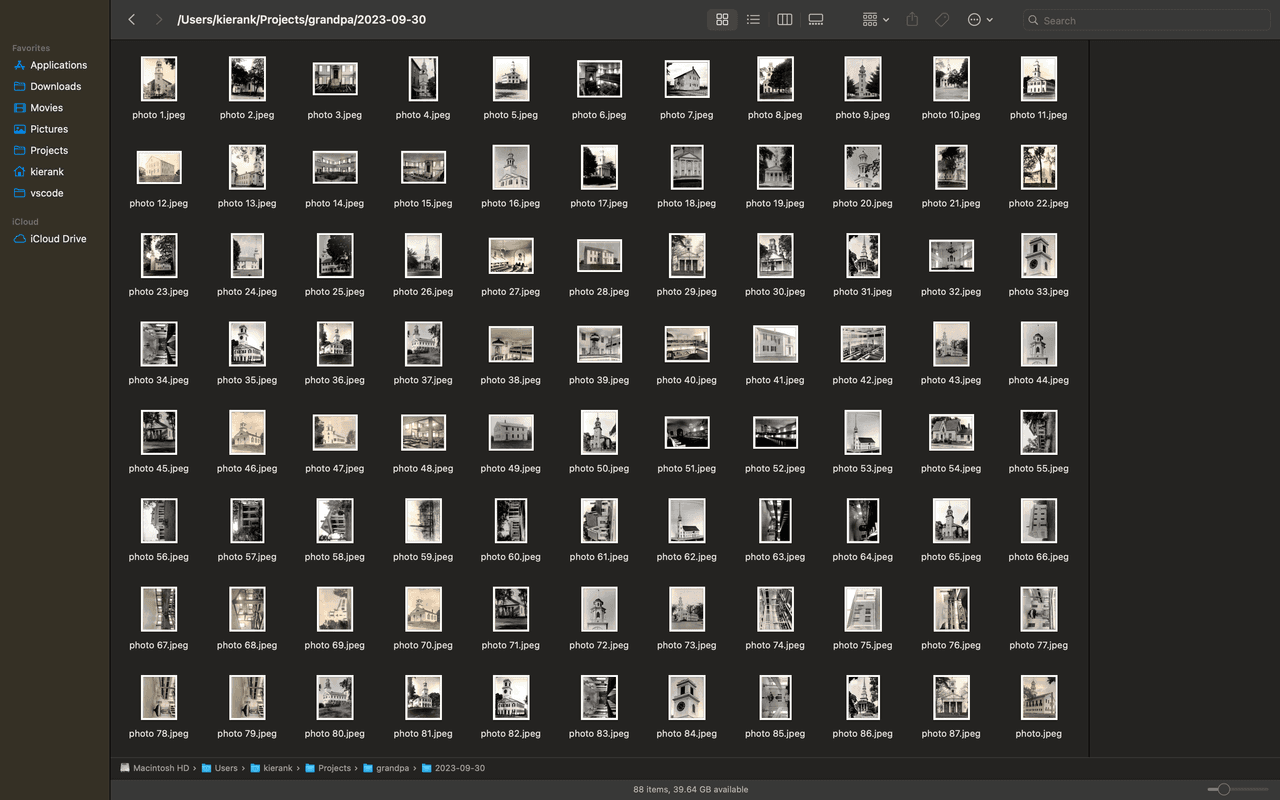Open the Group By dropdown
This screenshot has width=1280, height=800.
pos(875,20)
